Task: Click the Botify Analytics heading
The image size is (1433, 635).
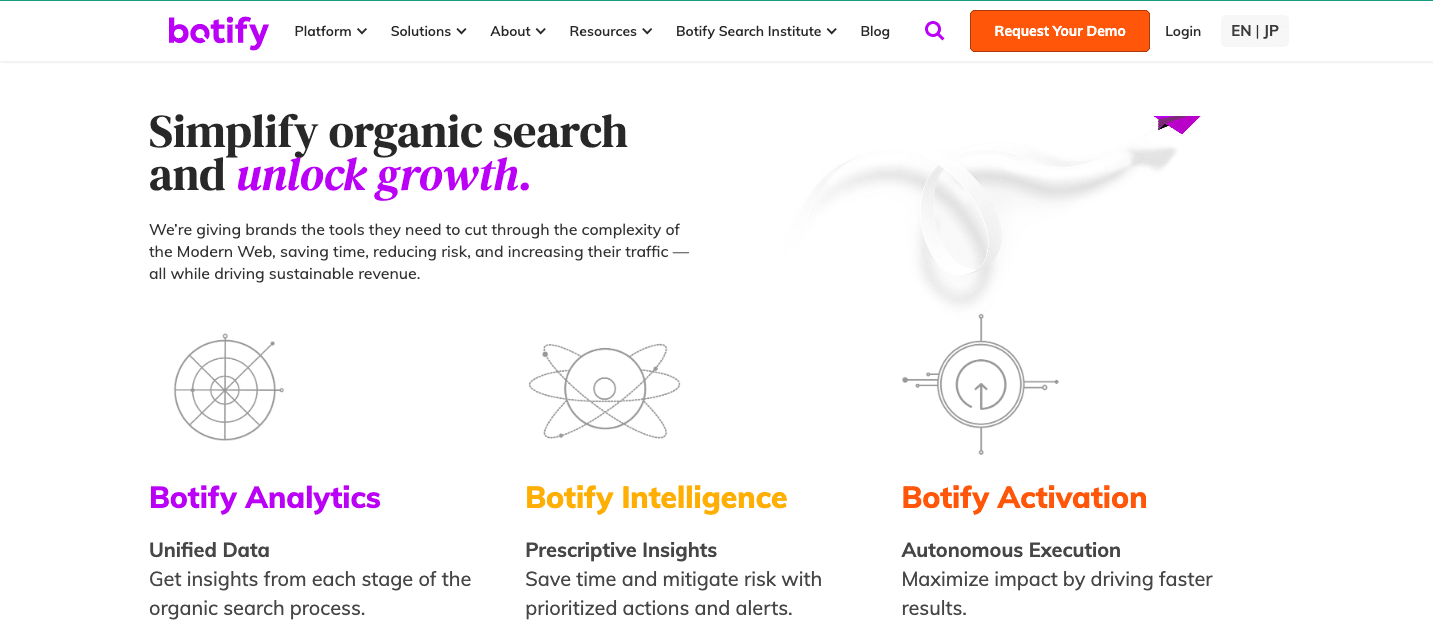Action: (x=264, y=497)
